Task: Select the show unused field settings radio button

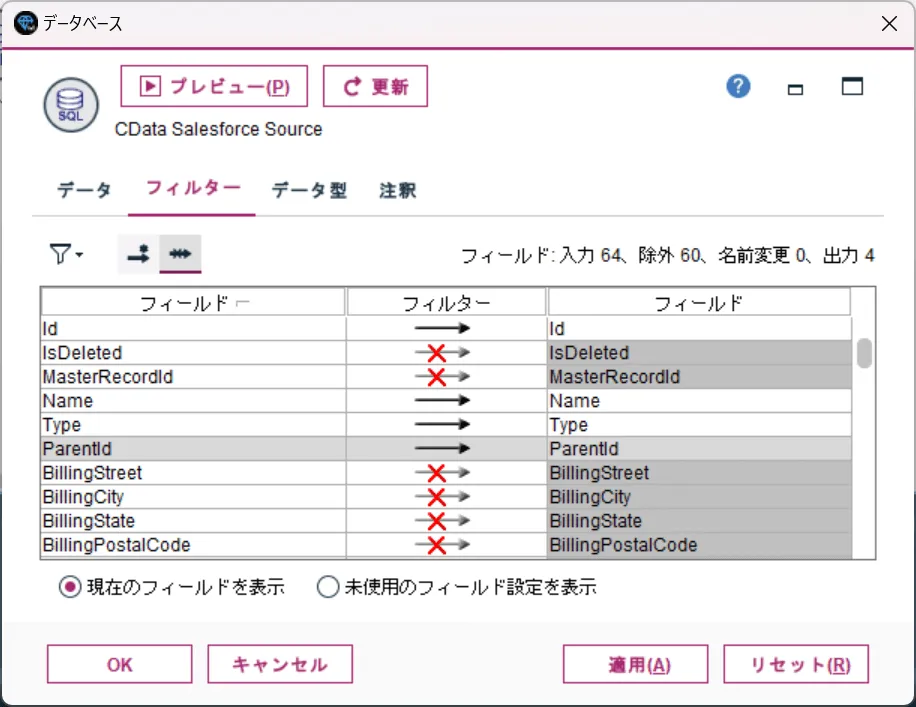Action: [x=328, y=587]
